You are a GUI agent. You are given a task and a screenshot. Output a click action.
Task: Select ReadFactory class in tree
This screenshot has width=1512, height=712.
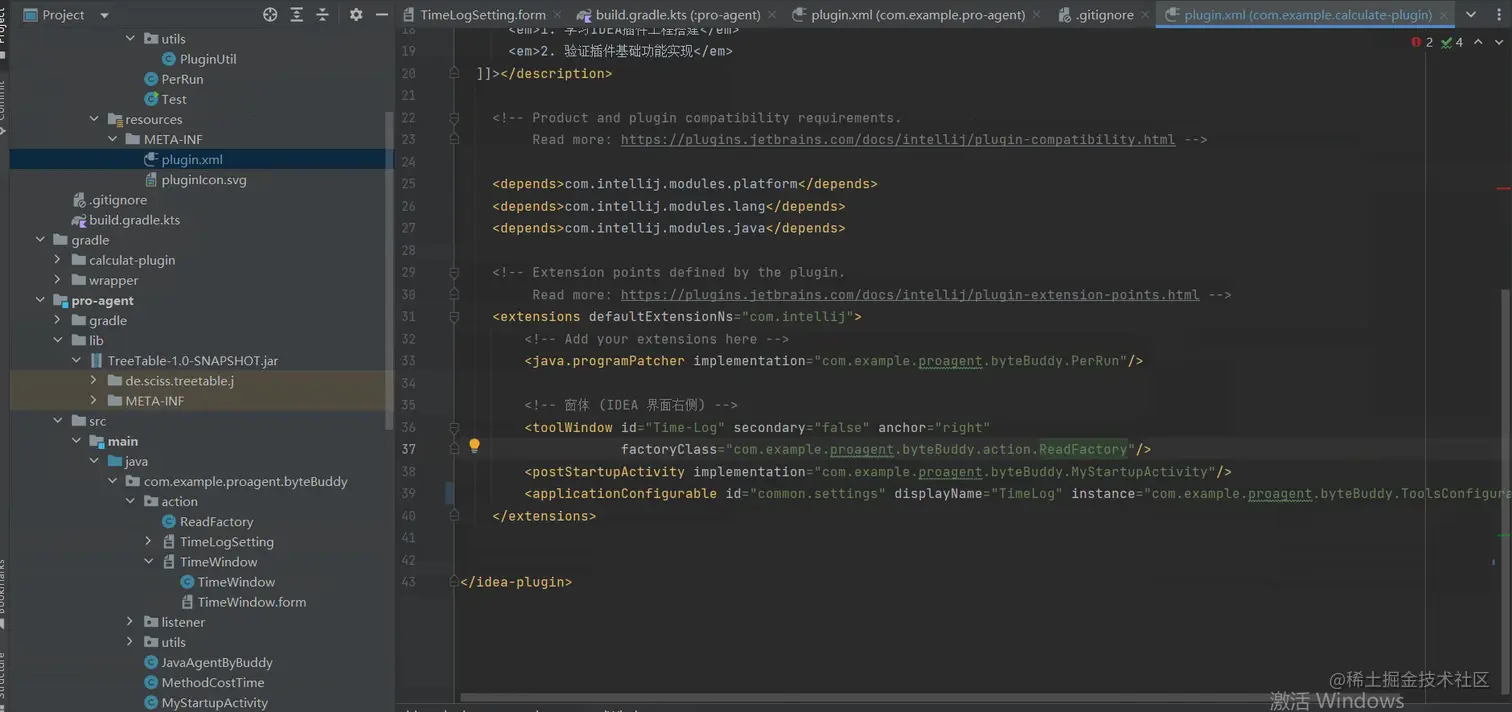pos(216,521)
